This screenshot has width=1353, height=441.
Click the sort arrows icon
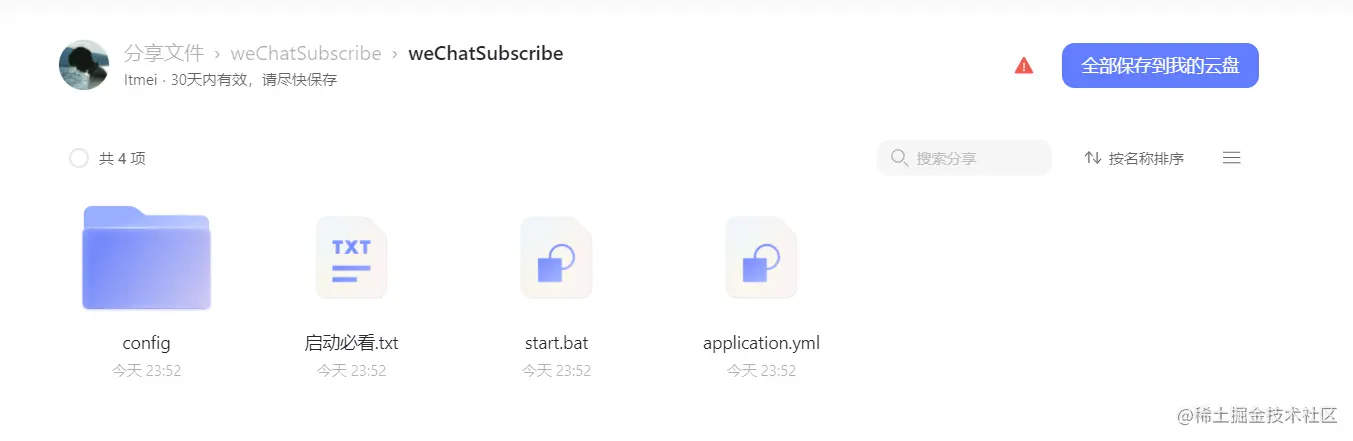[1093, 158]
